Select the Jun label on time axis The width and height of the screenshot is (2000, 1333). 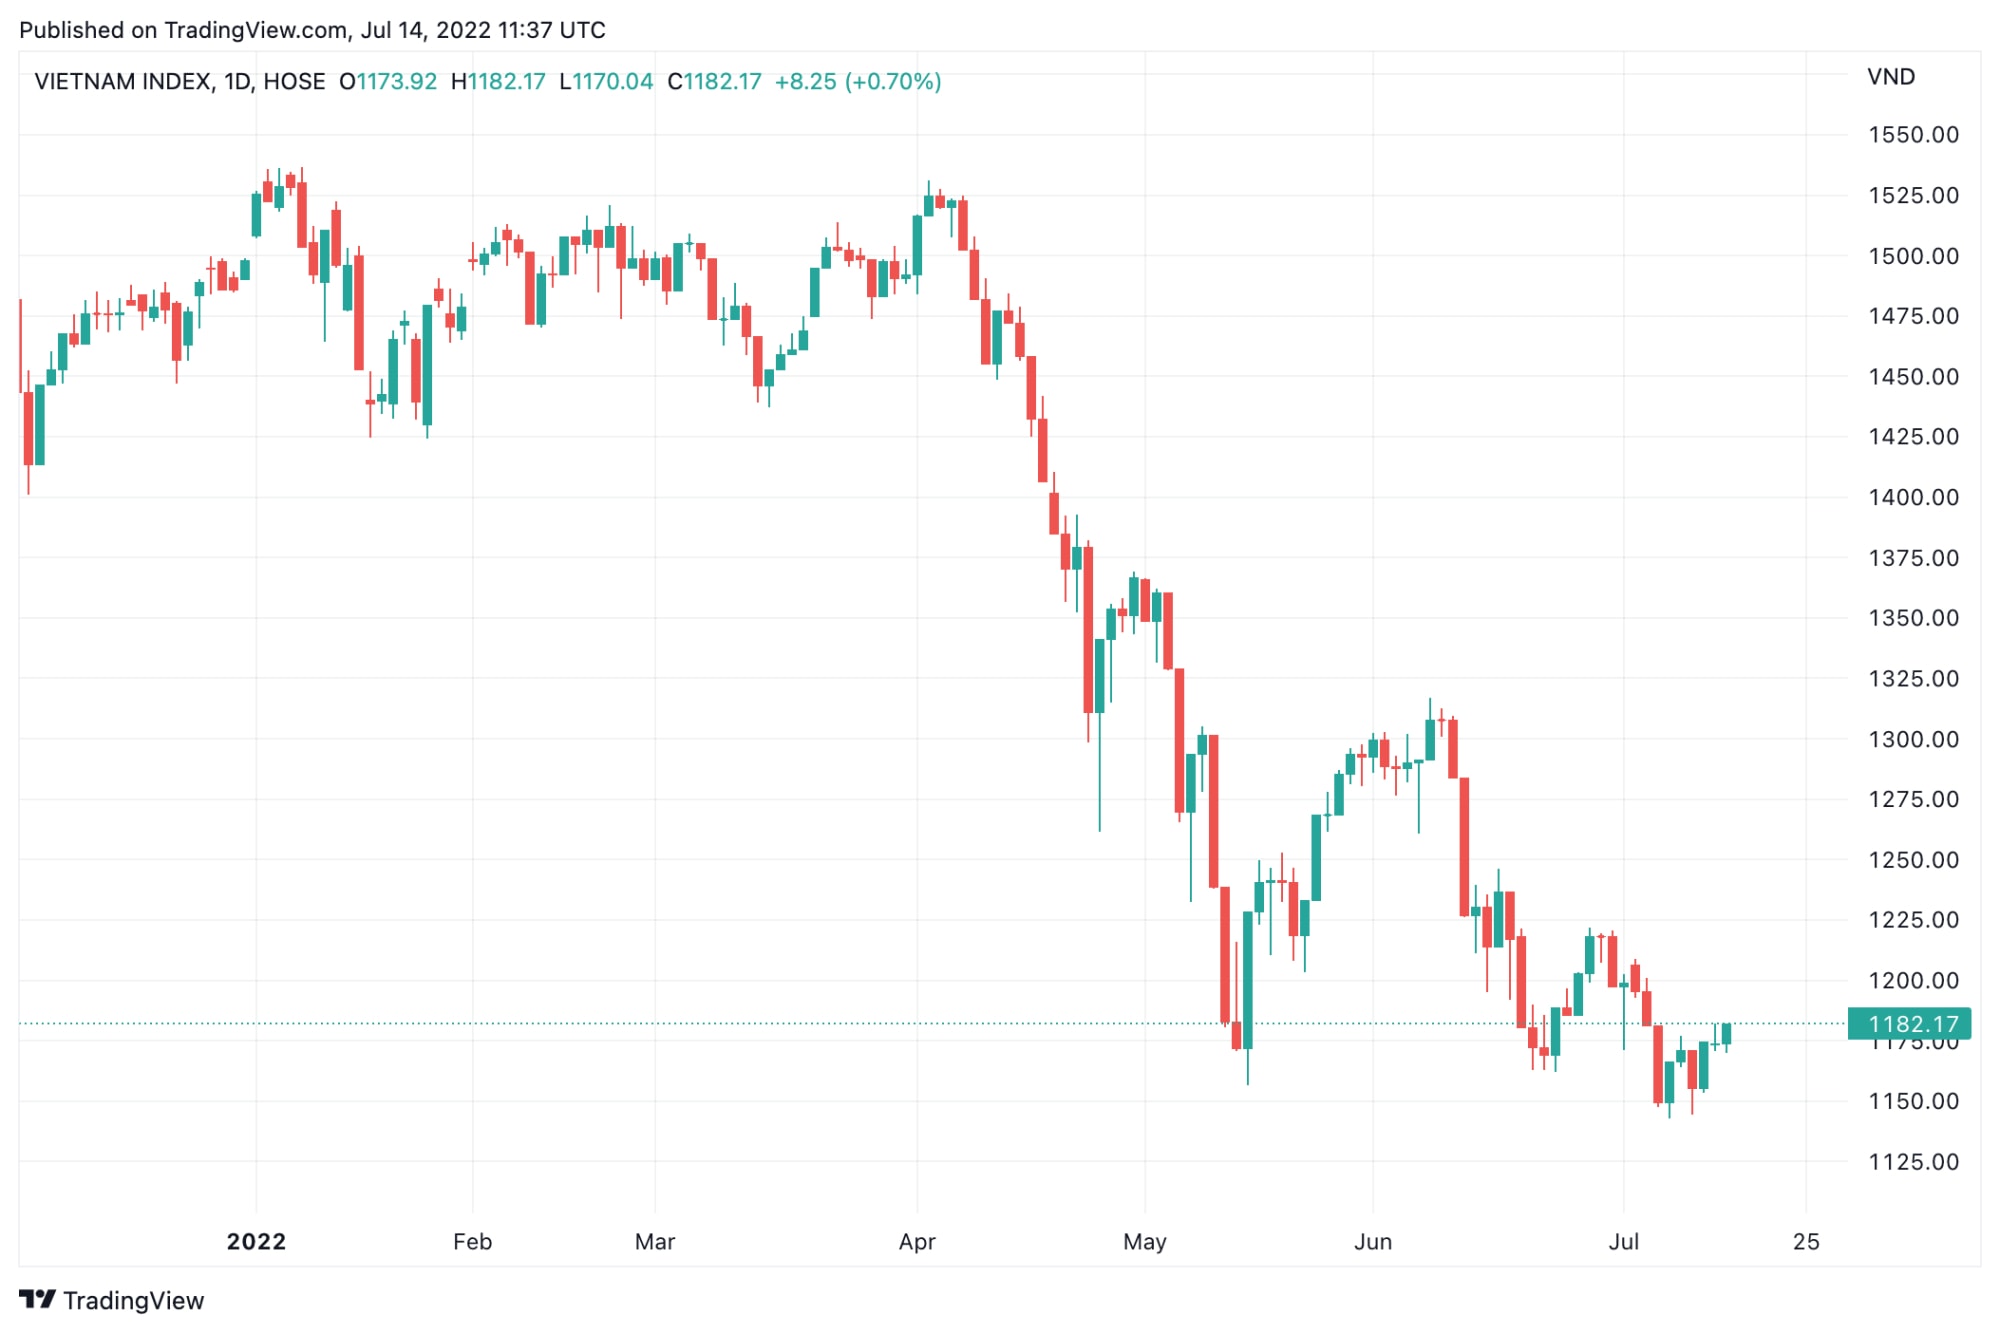[x=1373, y=1242]
